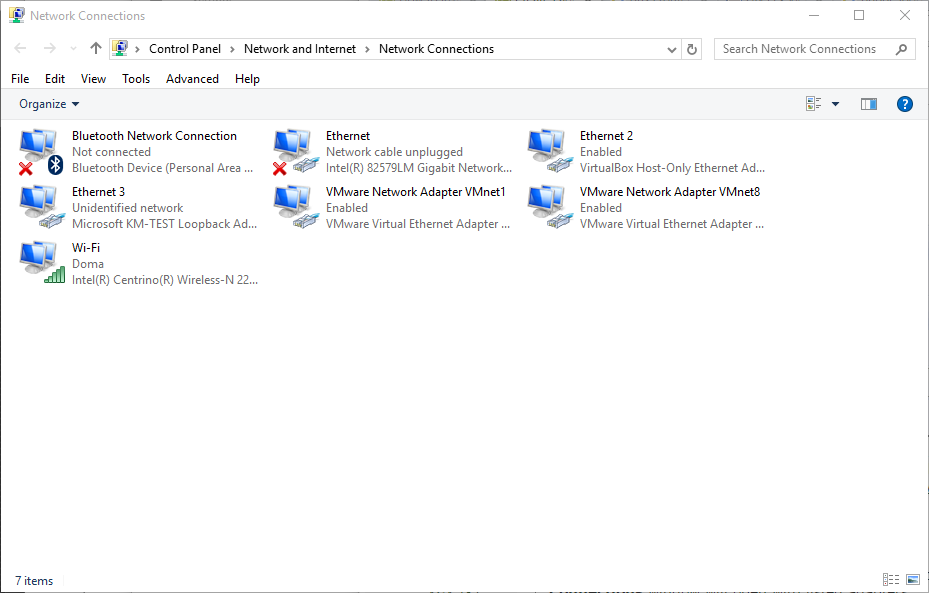Click the 'Wi-Fi' name text
929x593 pixels.
[86, 248]
